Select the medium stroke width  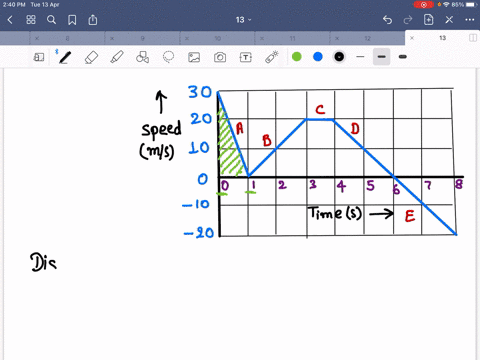tap(382, 57)
